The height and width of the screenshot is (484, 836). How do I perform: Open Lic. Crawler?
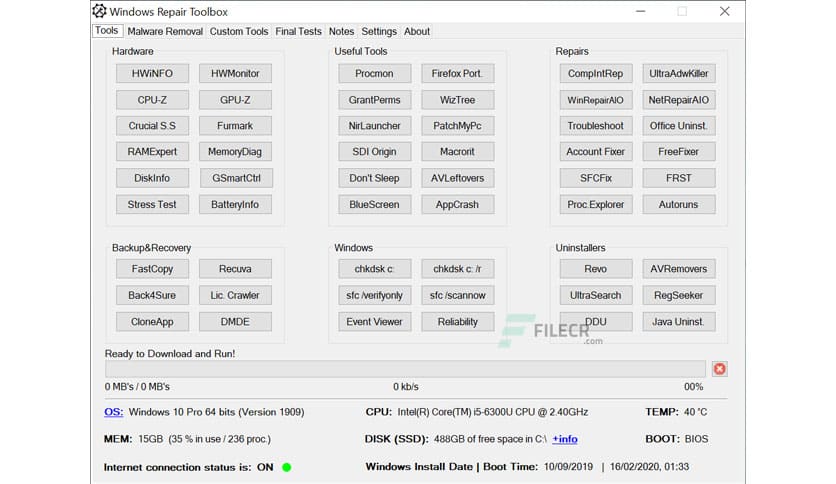click(235, 295)
